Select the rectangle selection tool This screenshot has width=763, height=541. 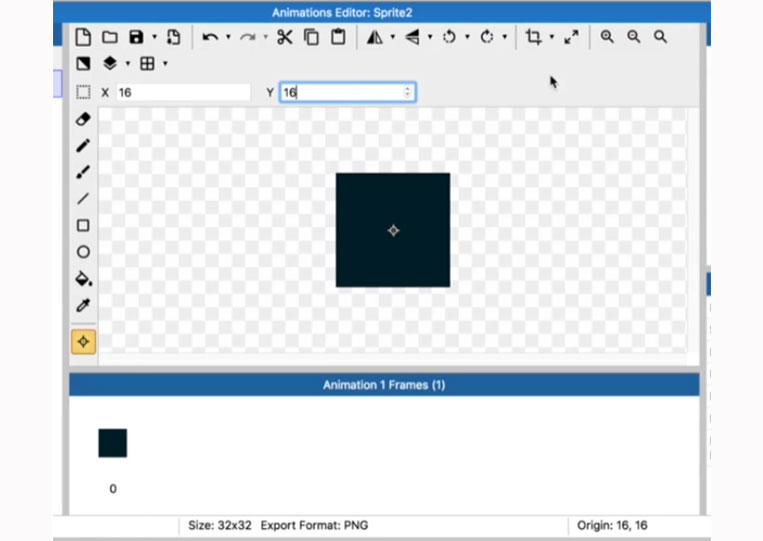pyautogui.click(x=83, y=92)
